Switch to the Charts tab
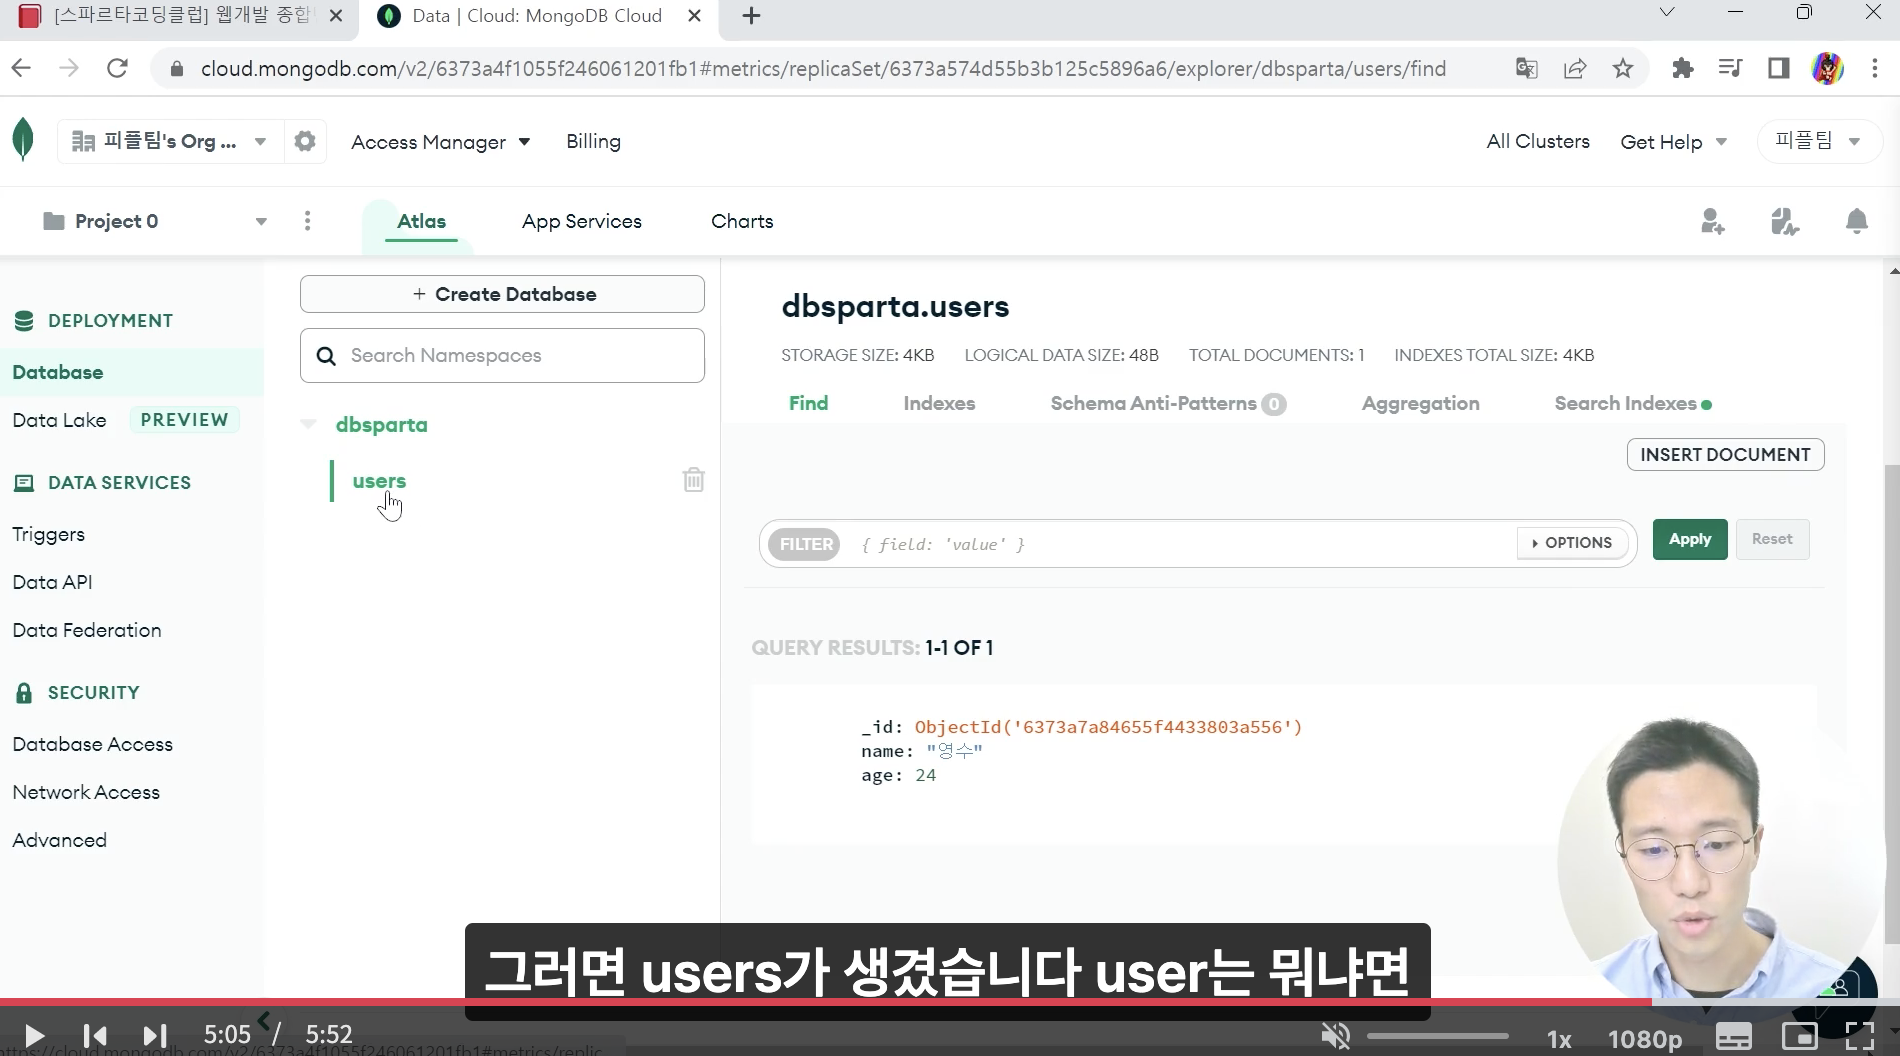This screenshot has width=1900, height=1056. point(742,221)
